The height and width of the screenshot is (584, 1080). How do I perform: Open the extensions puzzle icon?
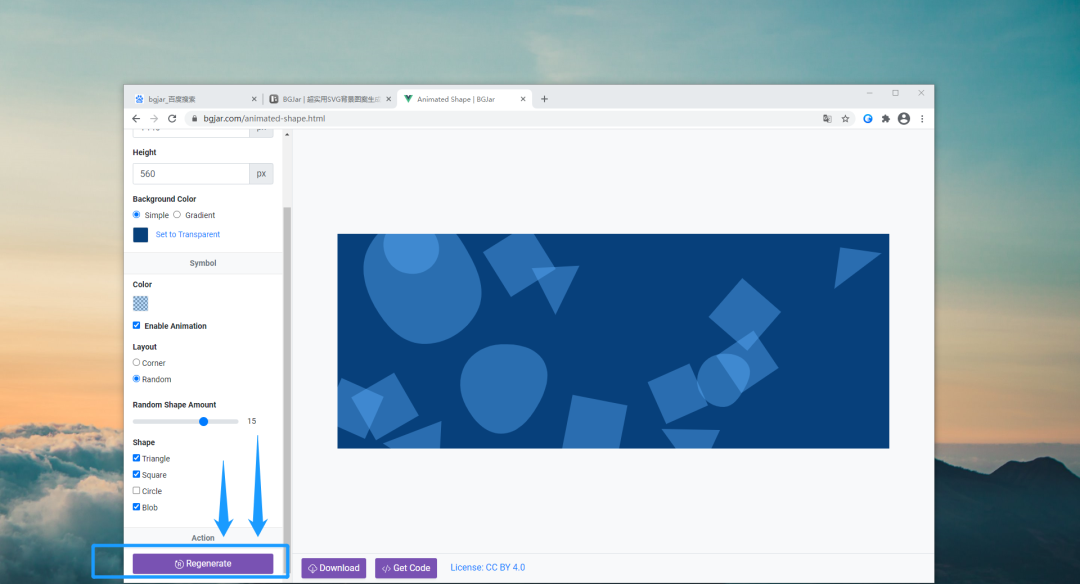885,118
